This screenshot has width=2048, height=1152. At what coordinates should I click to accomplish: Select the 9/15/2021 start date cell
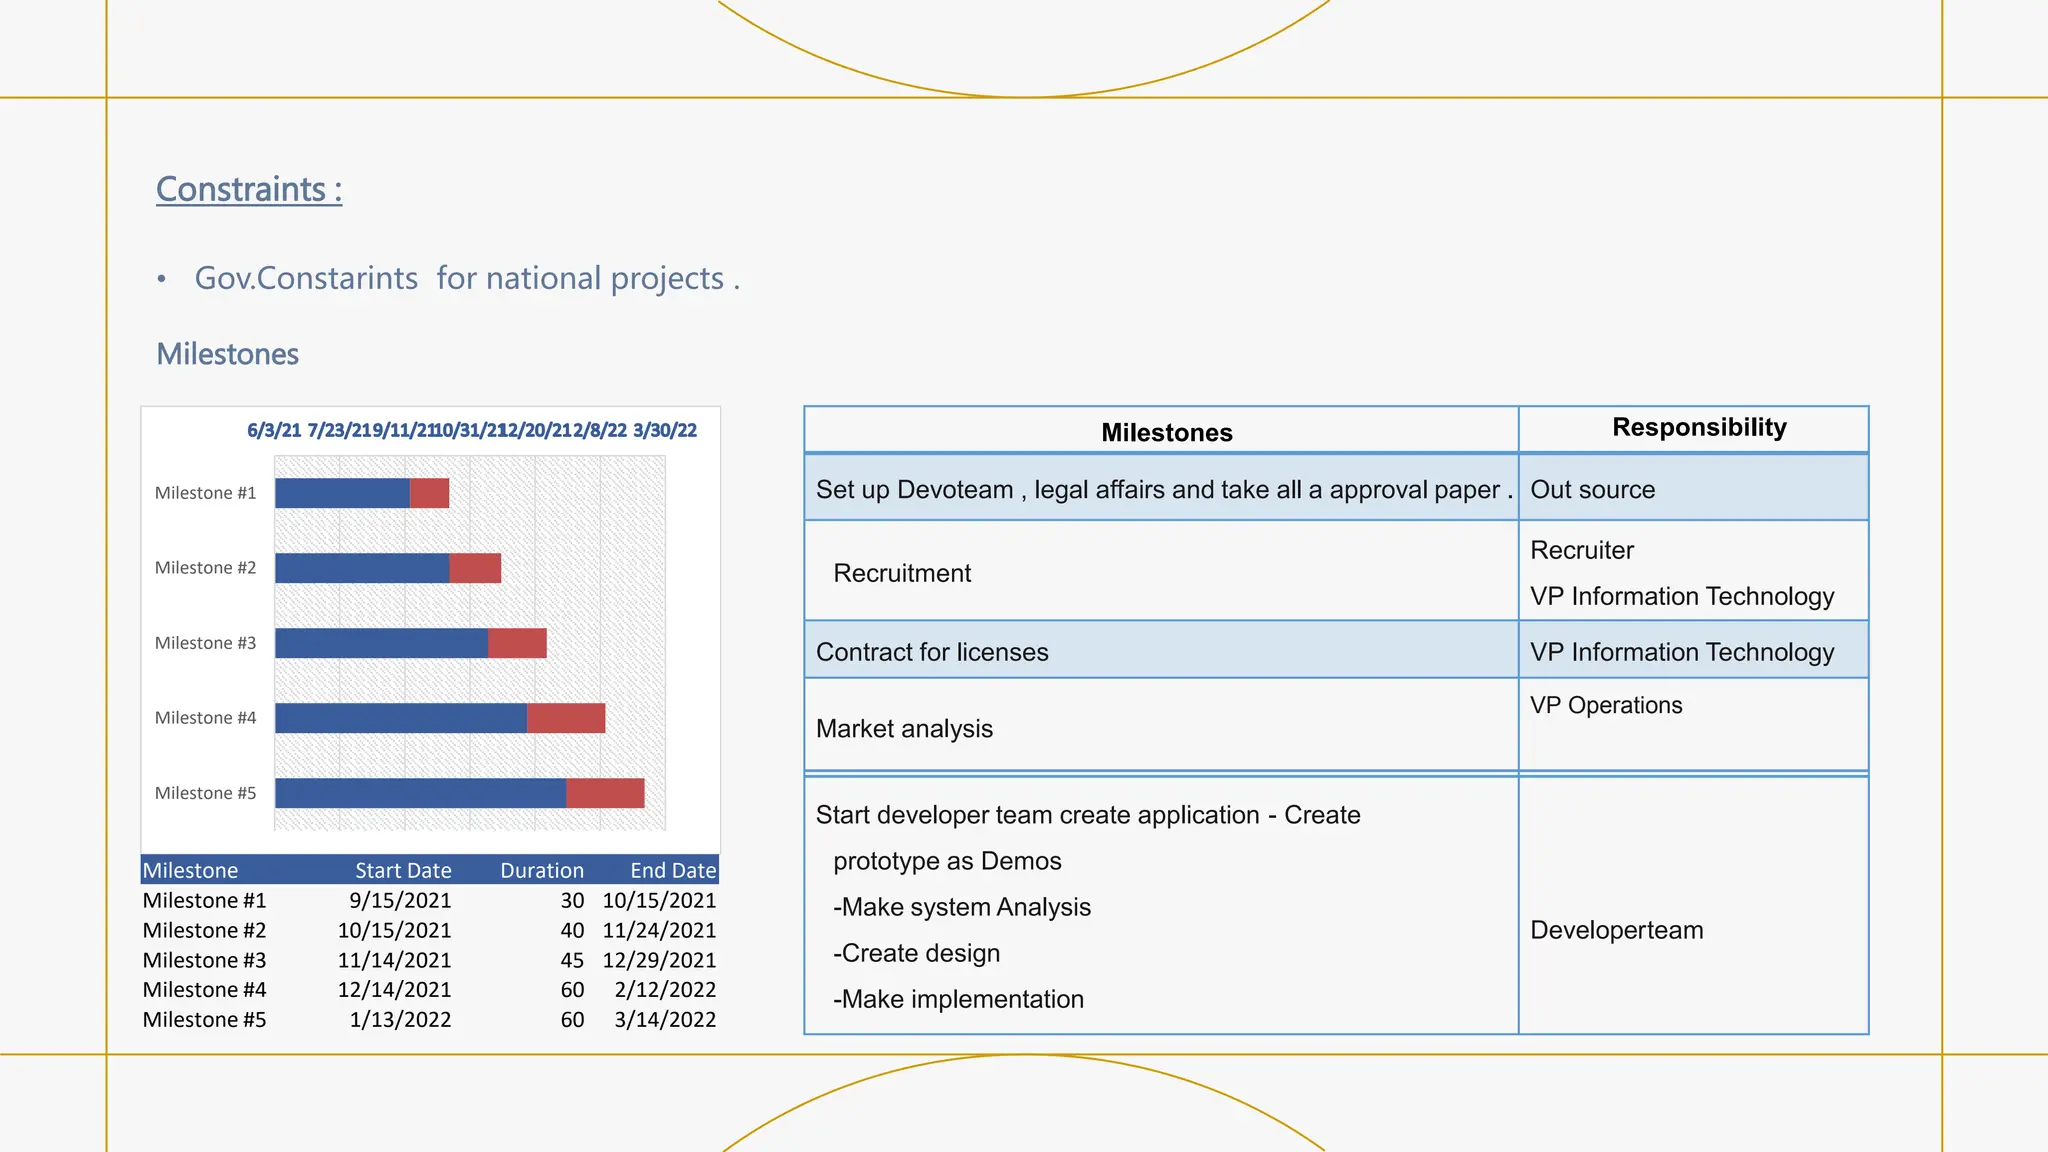click(x=400, y=901)
